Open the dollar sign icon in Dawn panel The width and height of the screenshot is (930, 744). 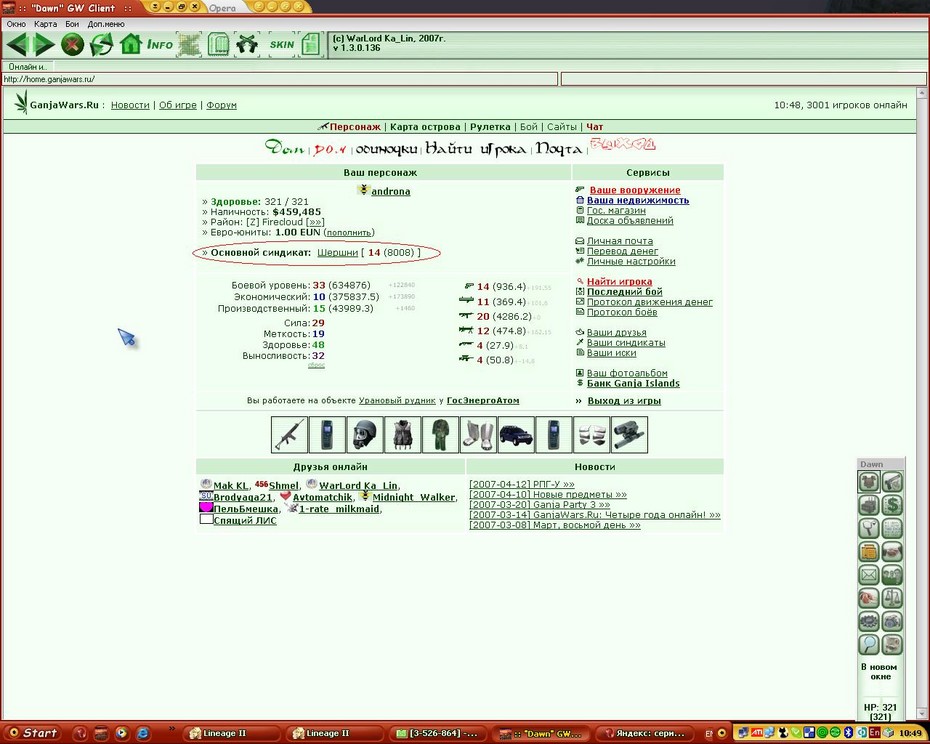pos(892,505)
